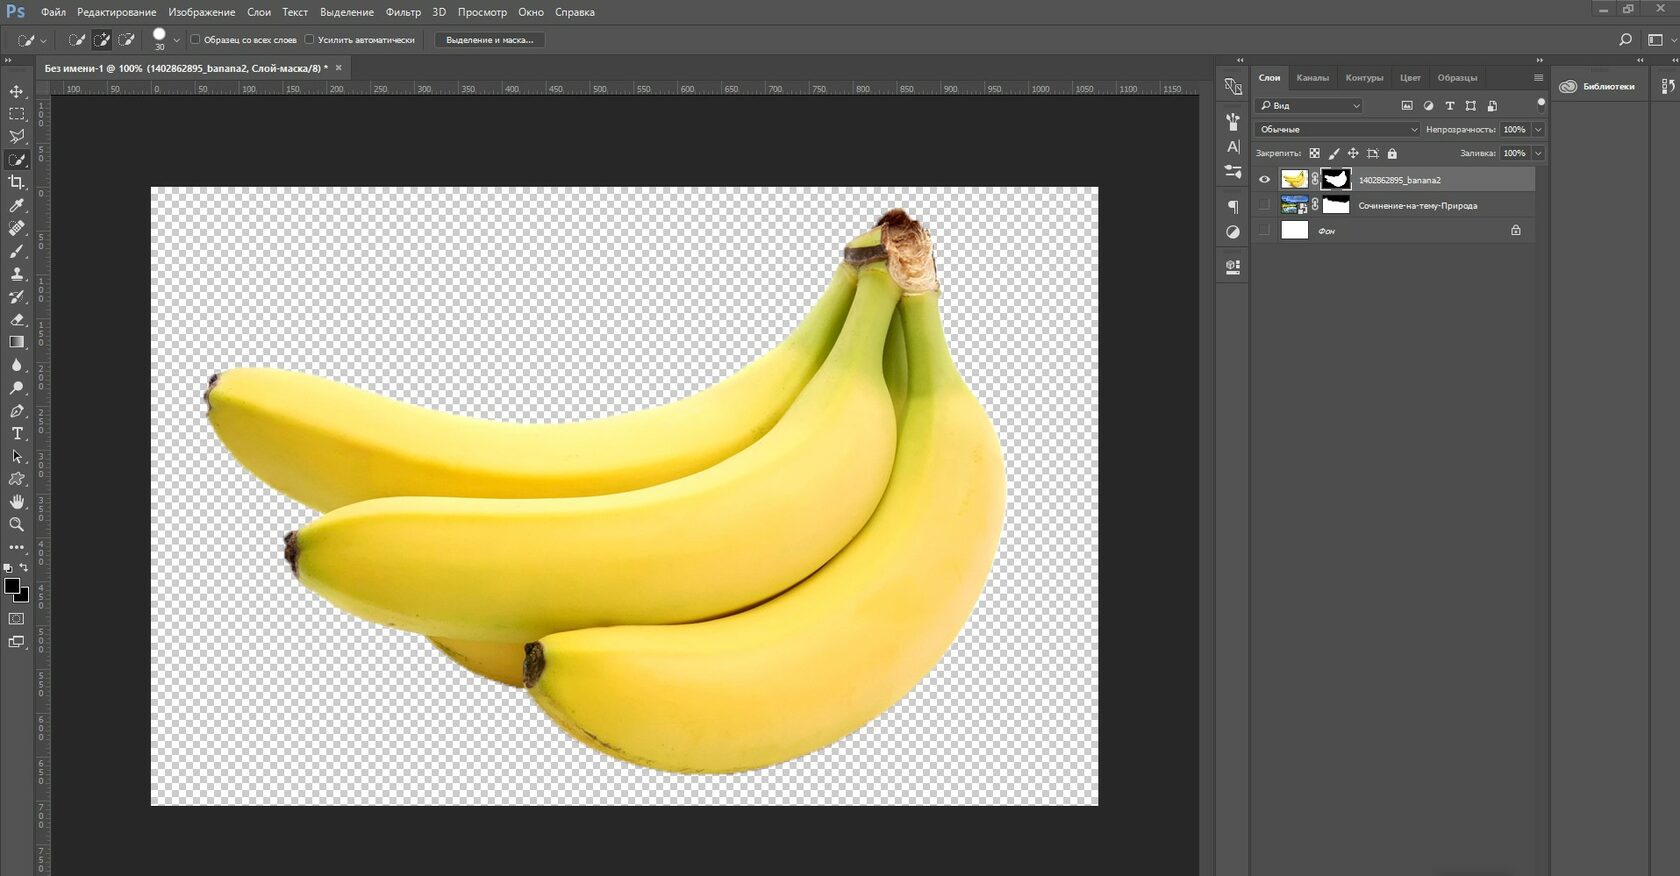The width and height of the screenshot is (1680, 876).
Task: Expand the Заливка slider dropdown
Action: pyautogui.click(x=1538, y=153)
